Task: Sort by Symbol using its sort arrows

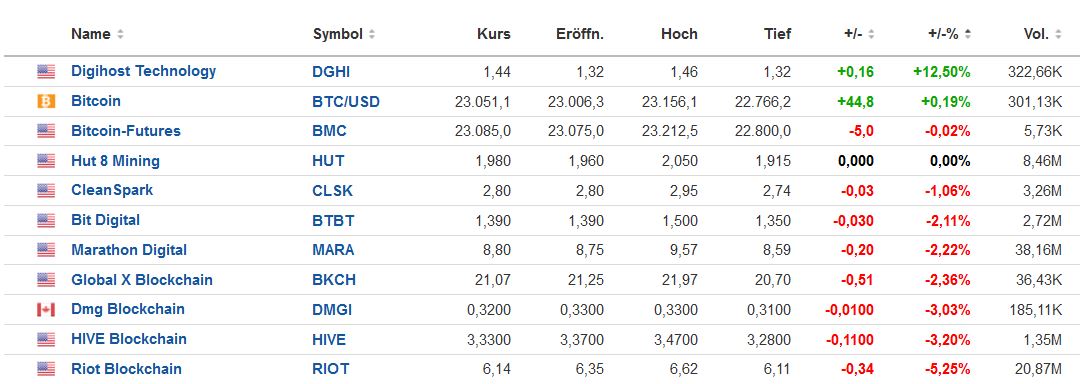Action: pyautogui.click(x=372, y=34)
